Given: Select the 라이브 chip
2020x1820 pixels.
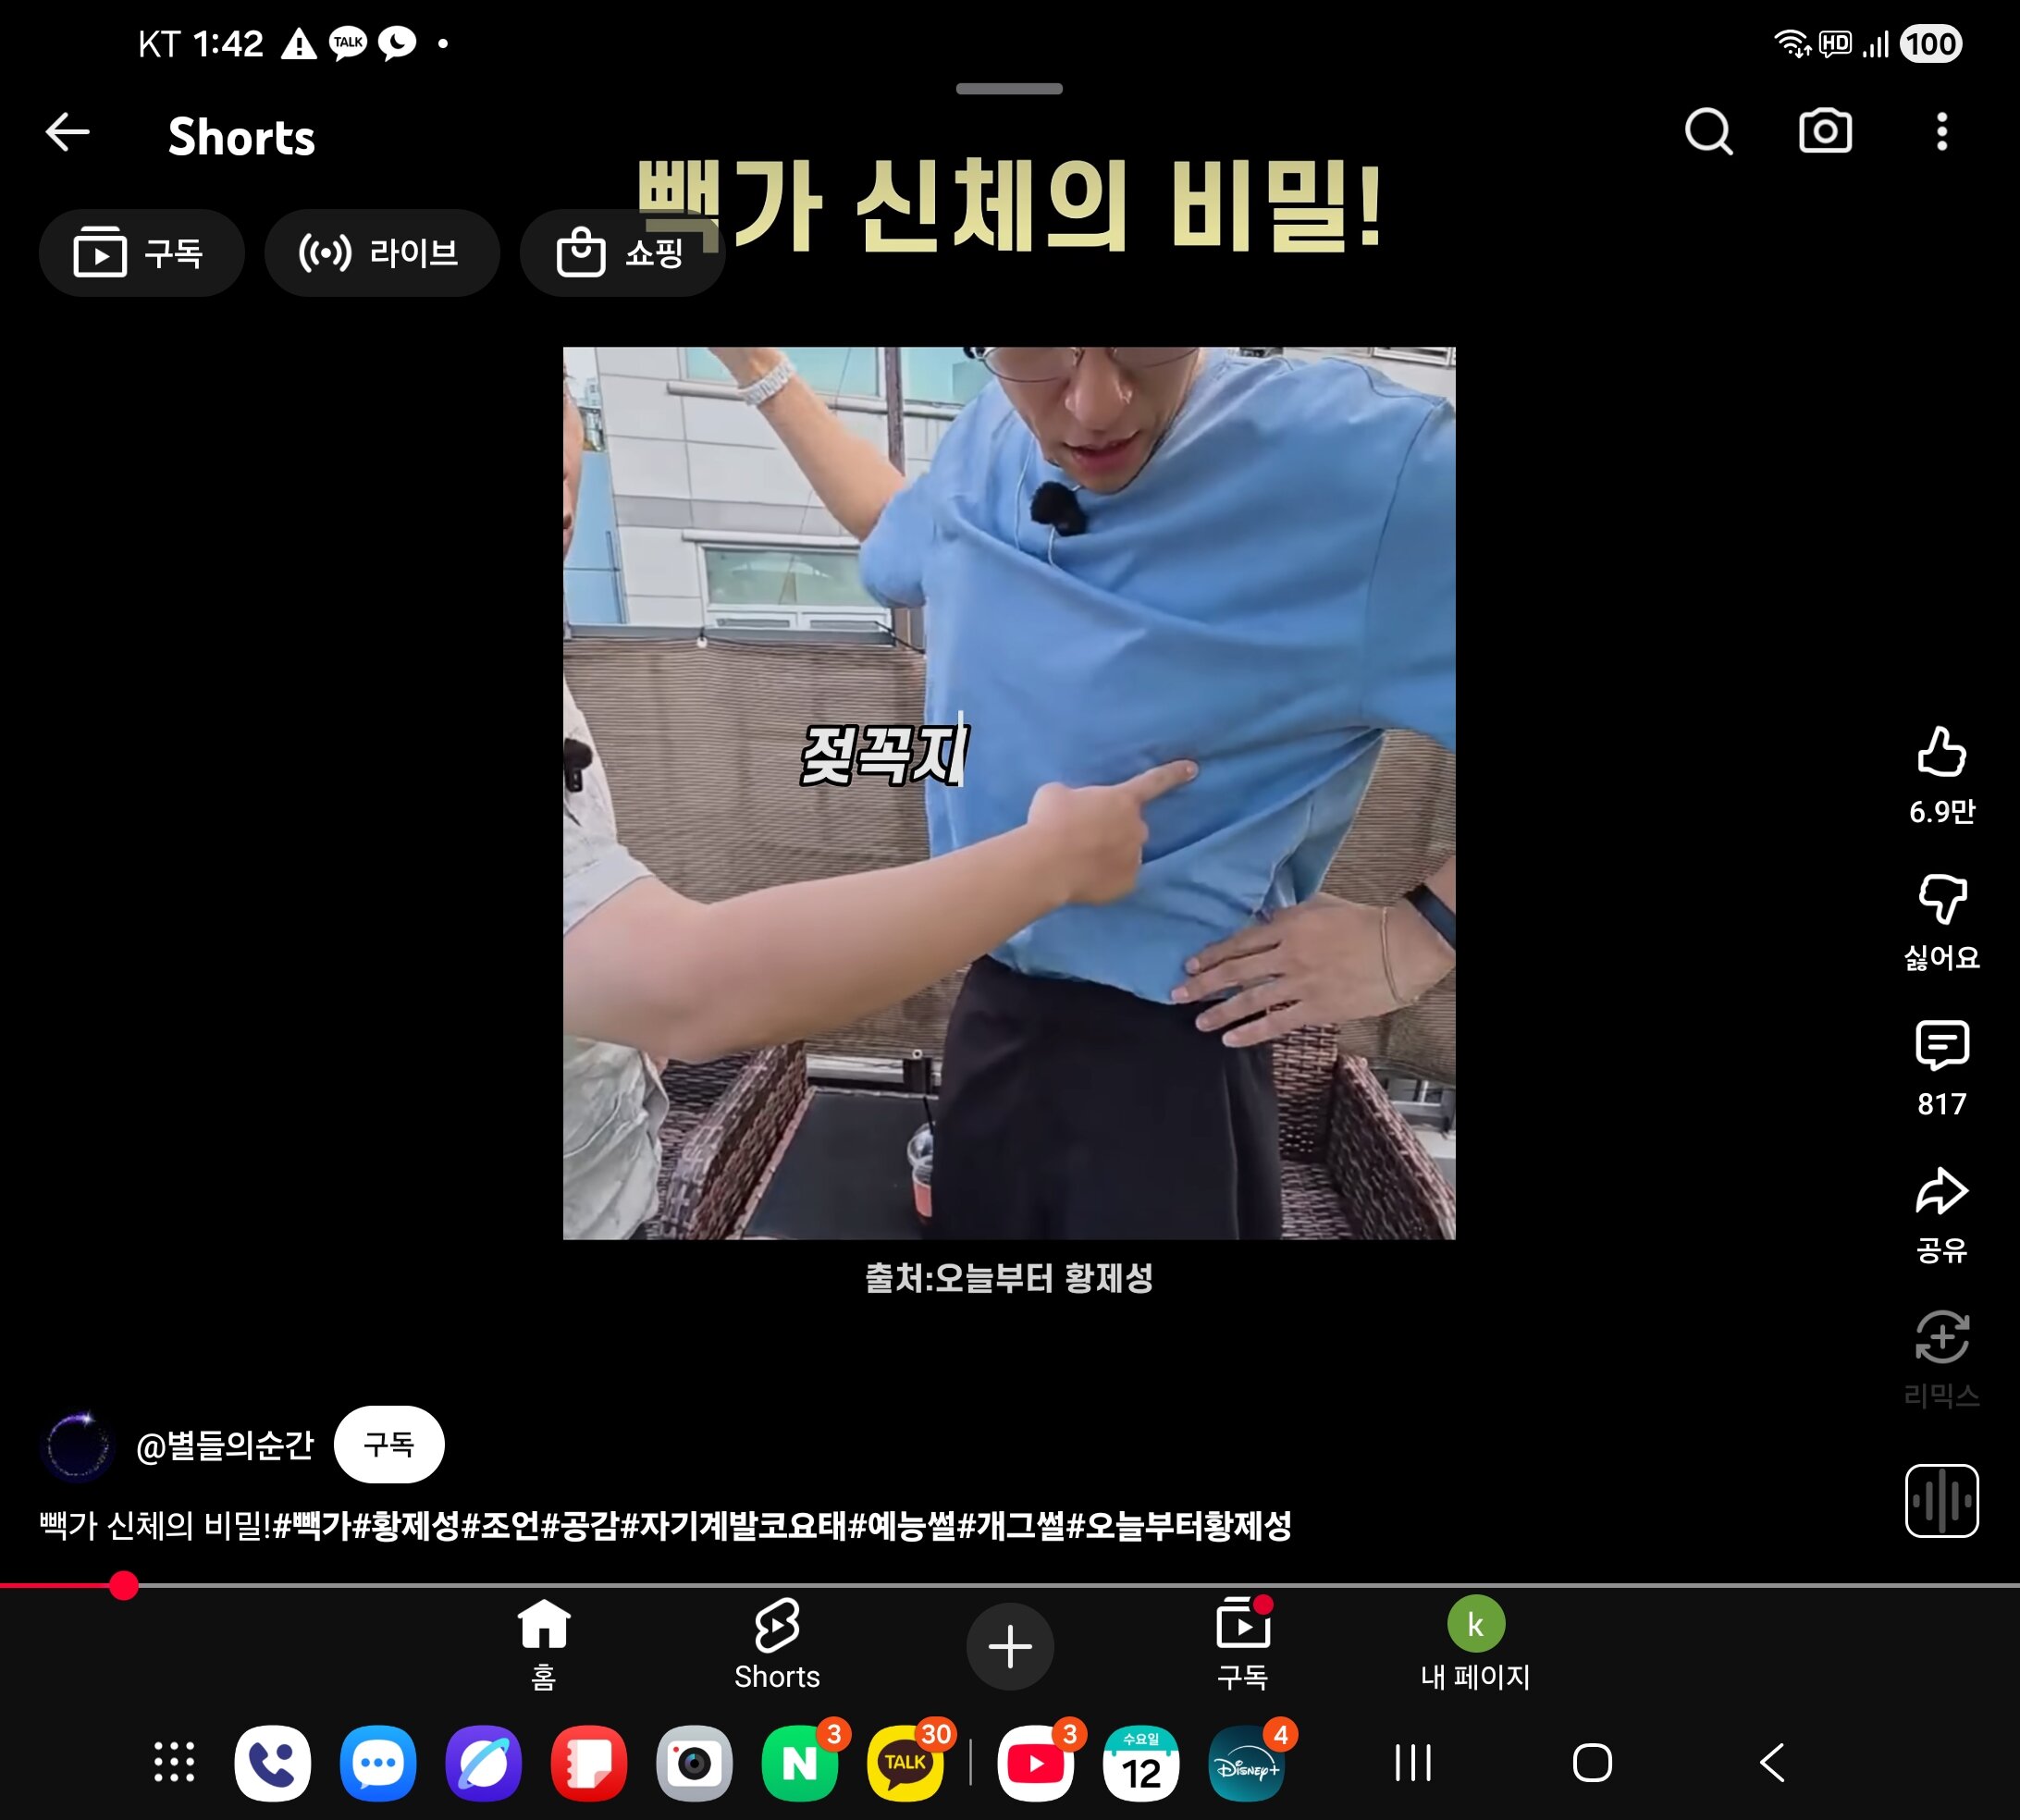Looking at the screenshot, I should tap(381, 253).
